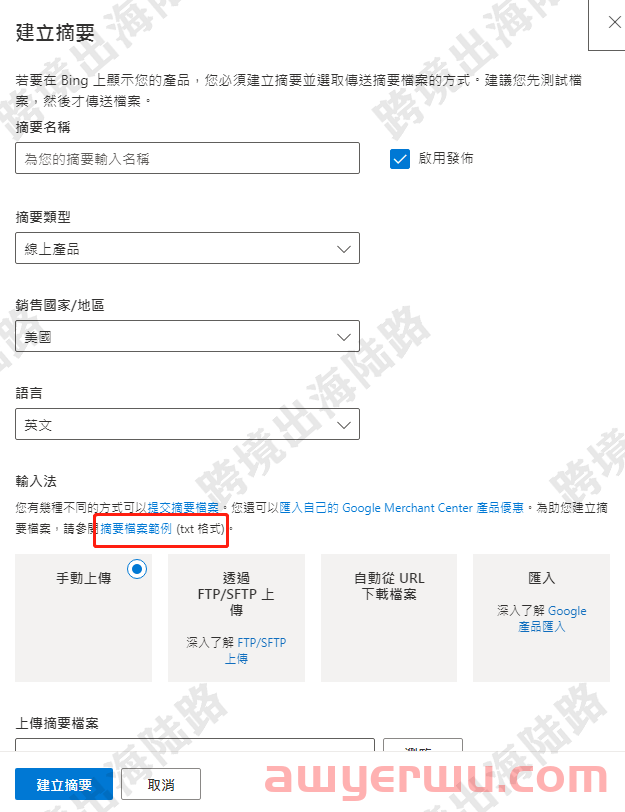The height and width of the screenshot is (812, 625).
Task: Open the 語言 dropdown showing 英文
Action: [x=187, y=424]
